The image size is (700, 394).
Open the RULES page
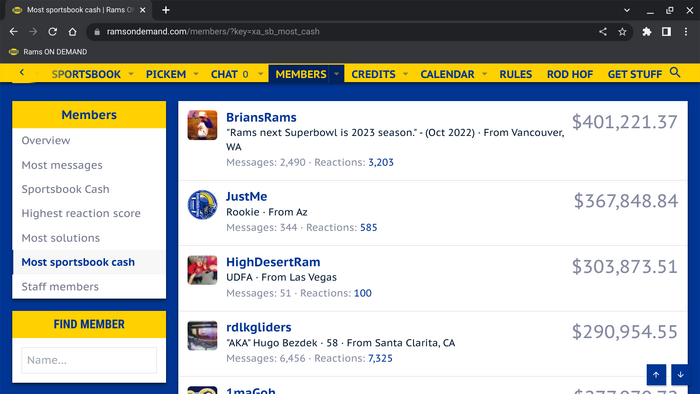pos(516,74)
